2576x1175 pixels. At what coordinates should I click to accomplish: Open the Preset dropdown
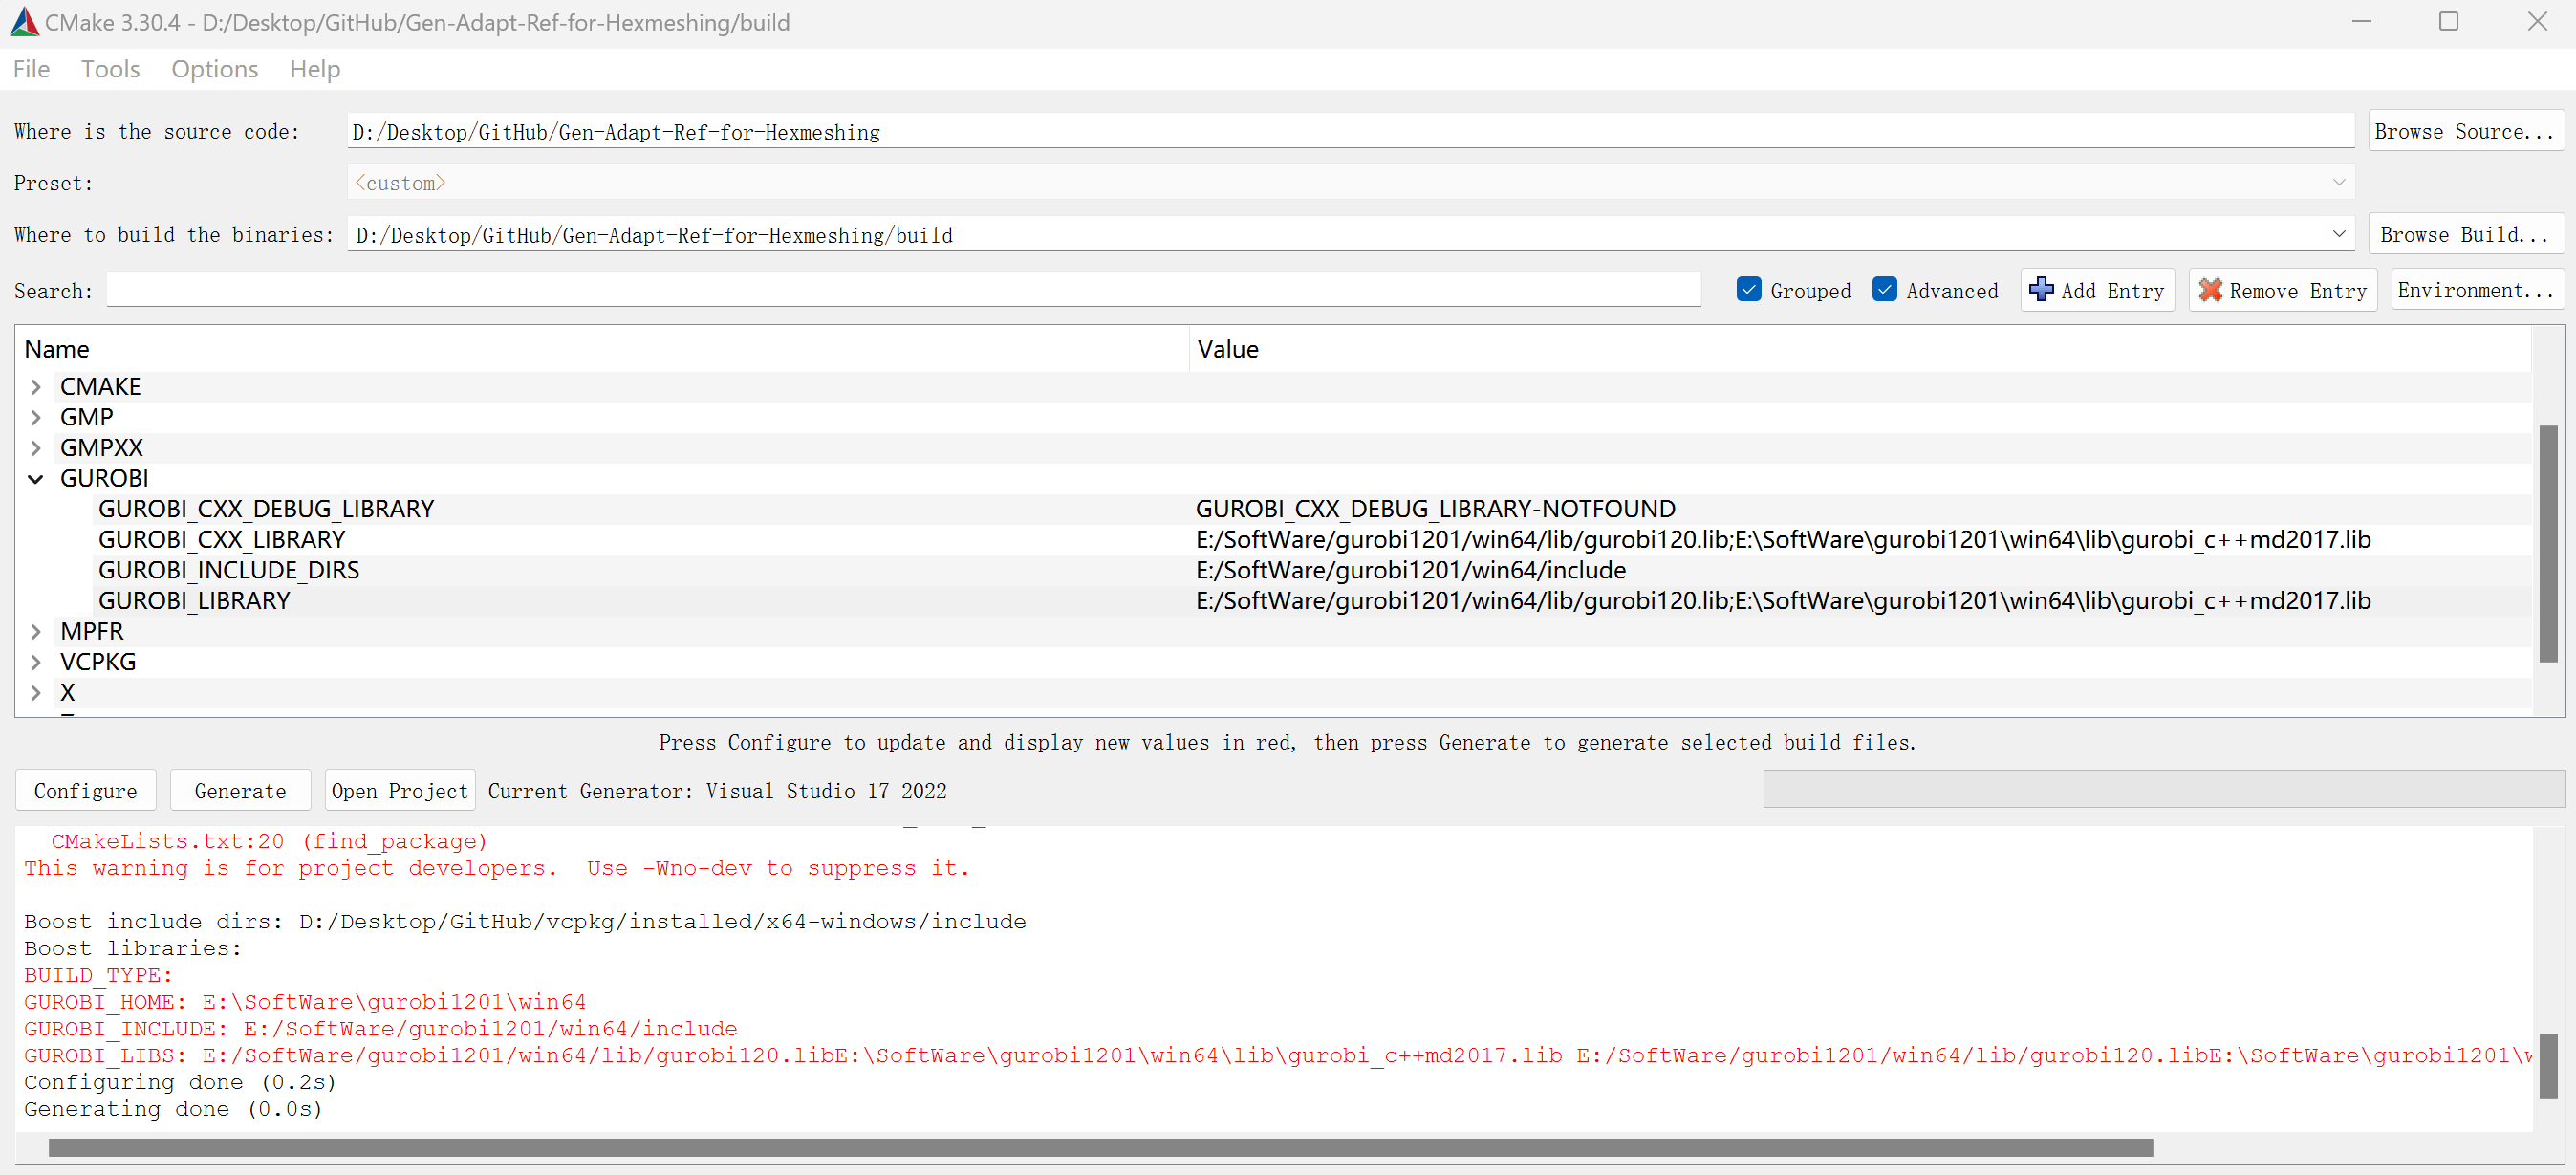[x=2338, y=183]
